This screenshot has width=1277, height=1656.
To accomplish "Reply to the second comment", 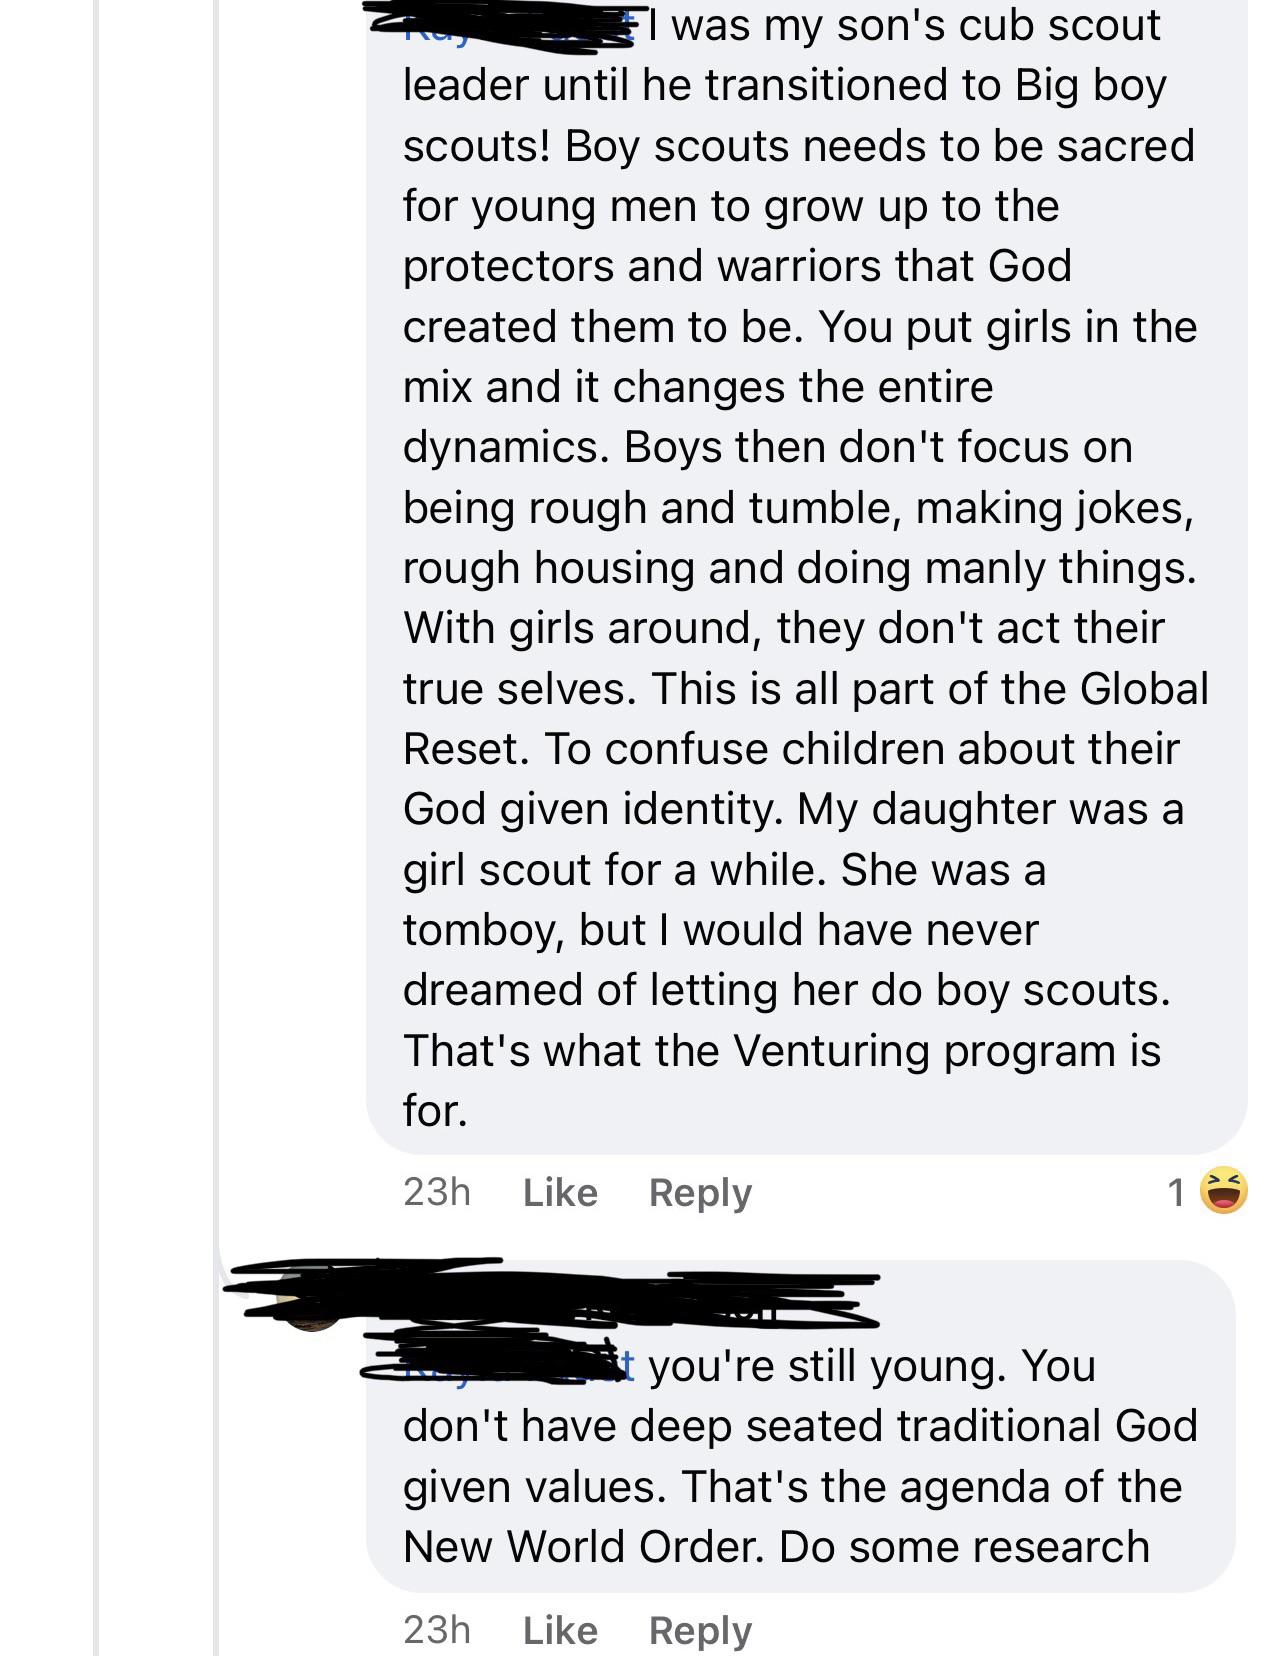I will (700, 1629).
